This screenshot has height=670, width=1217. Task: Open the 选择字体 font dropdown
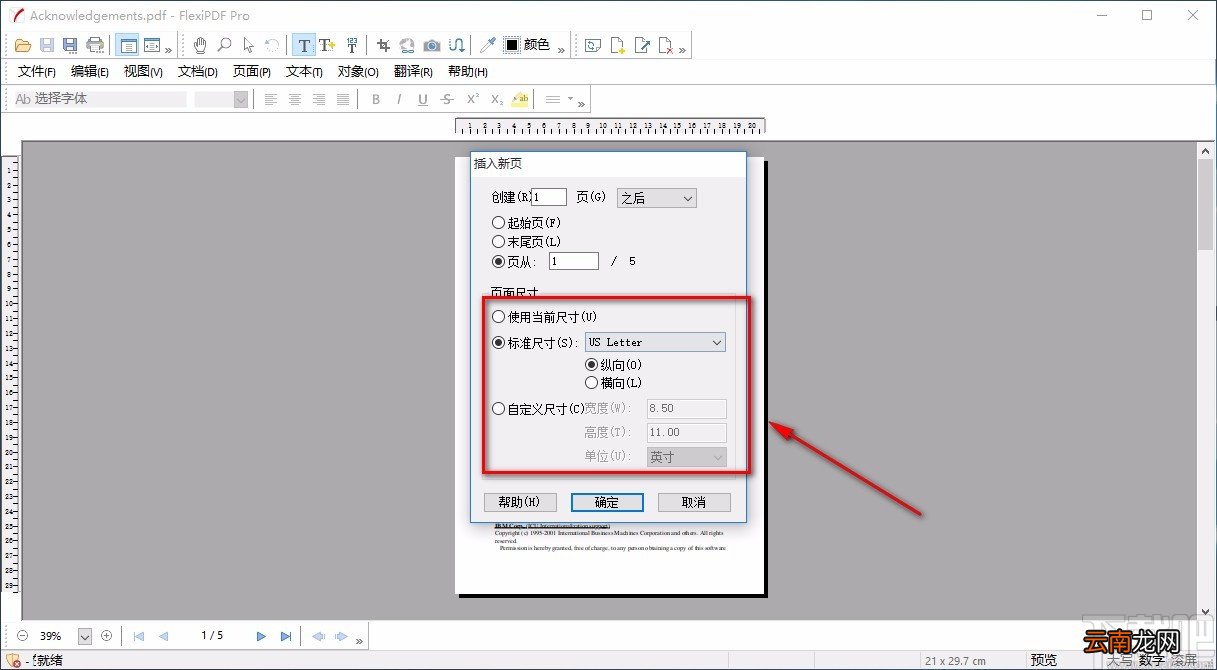pos(99,99)
